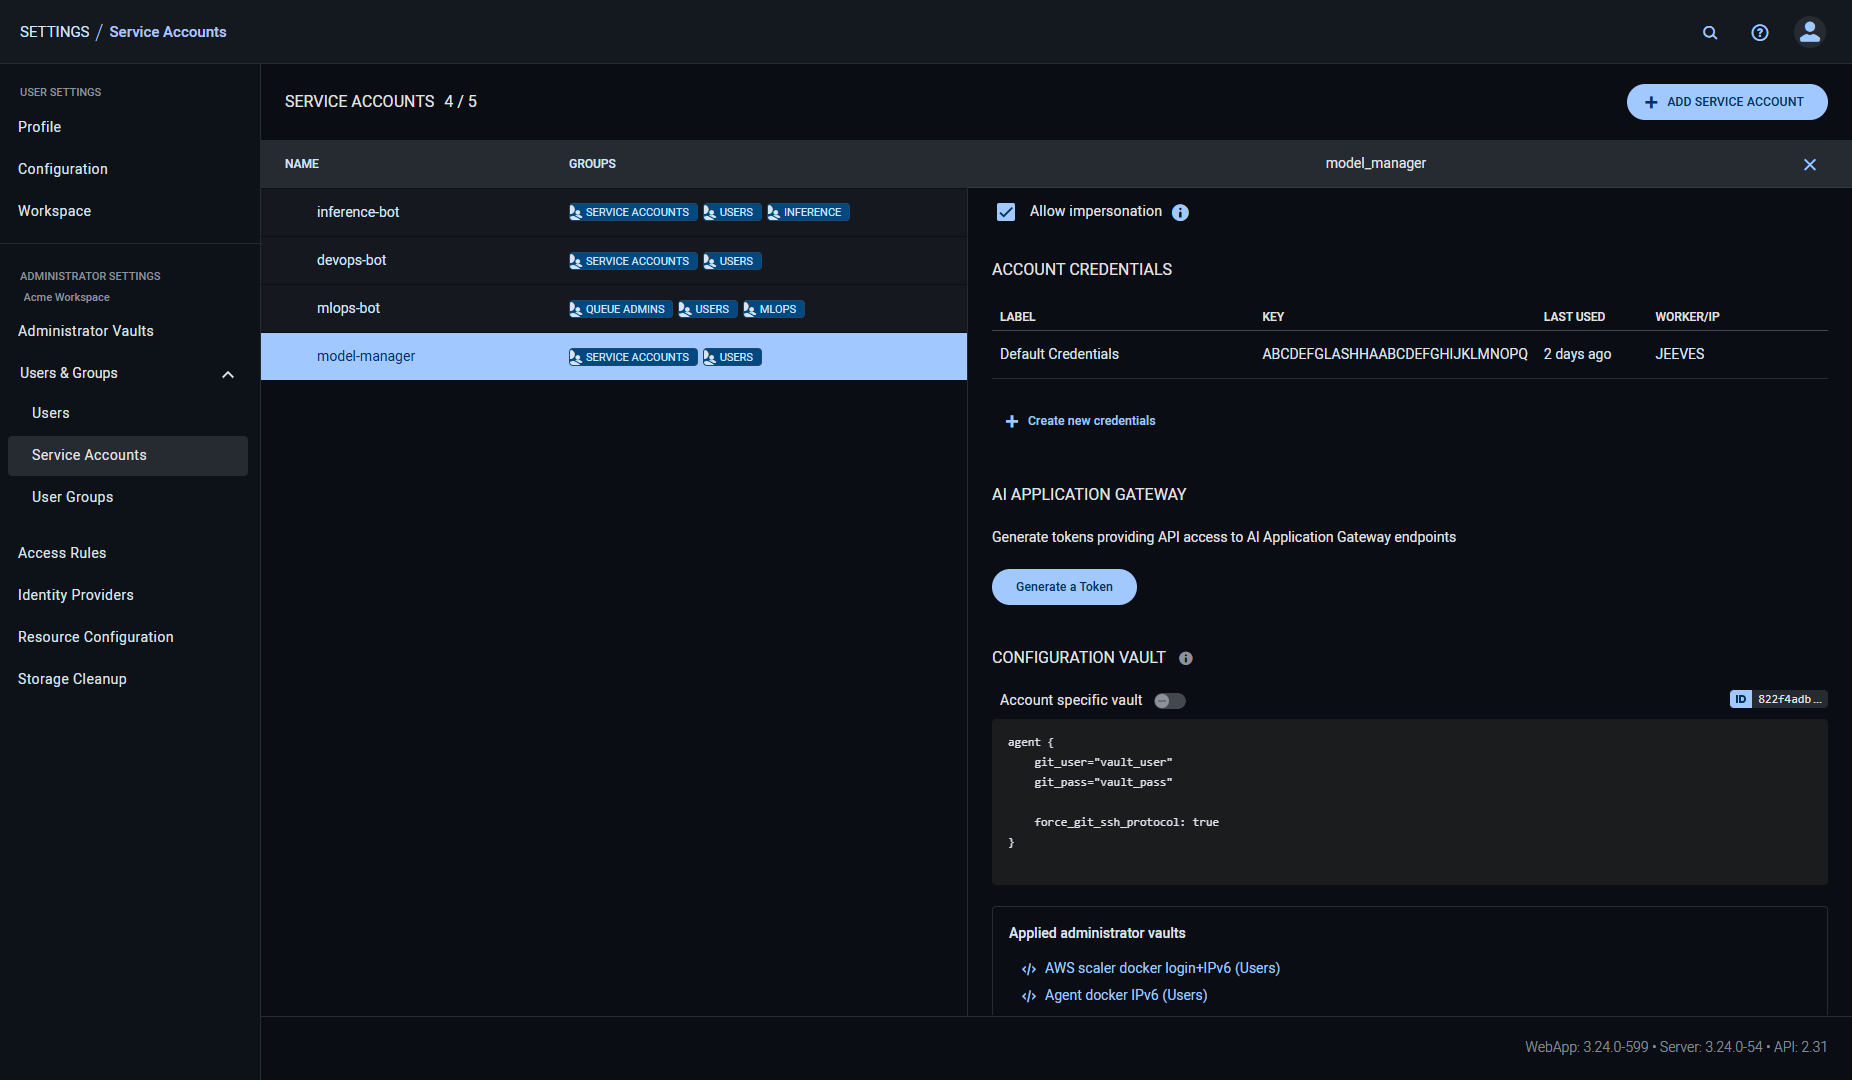Click the plus icon beside Create new credentials
Screen dimensions: 1852x1080
click(1011, 421)
